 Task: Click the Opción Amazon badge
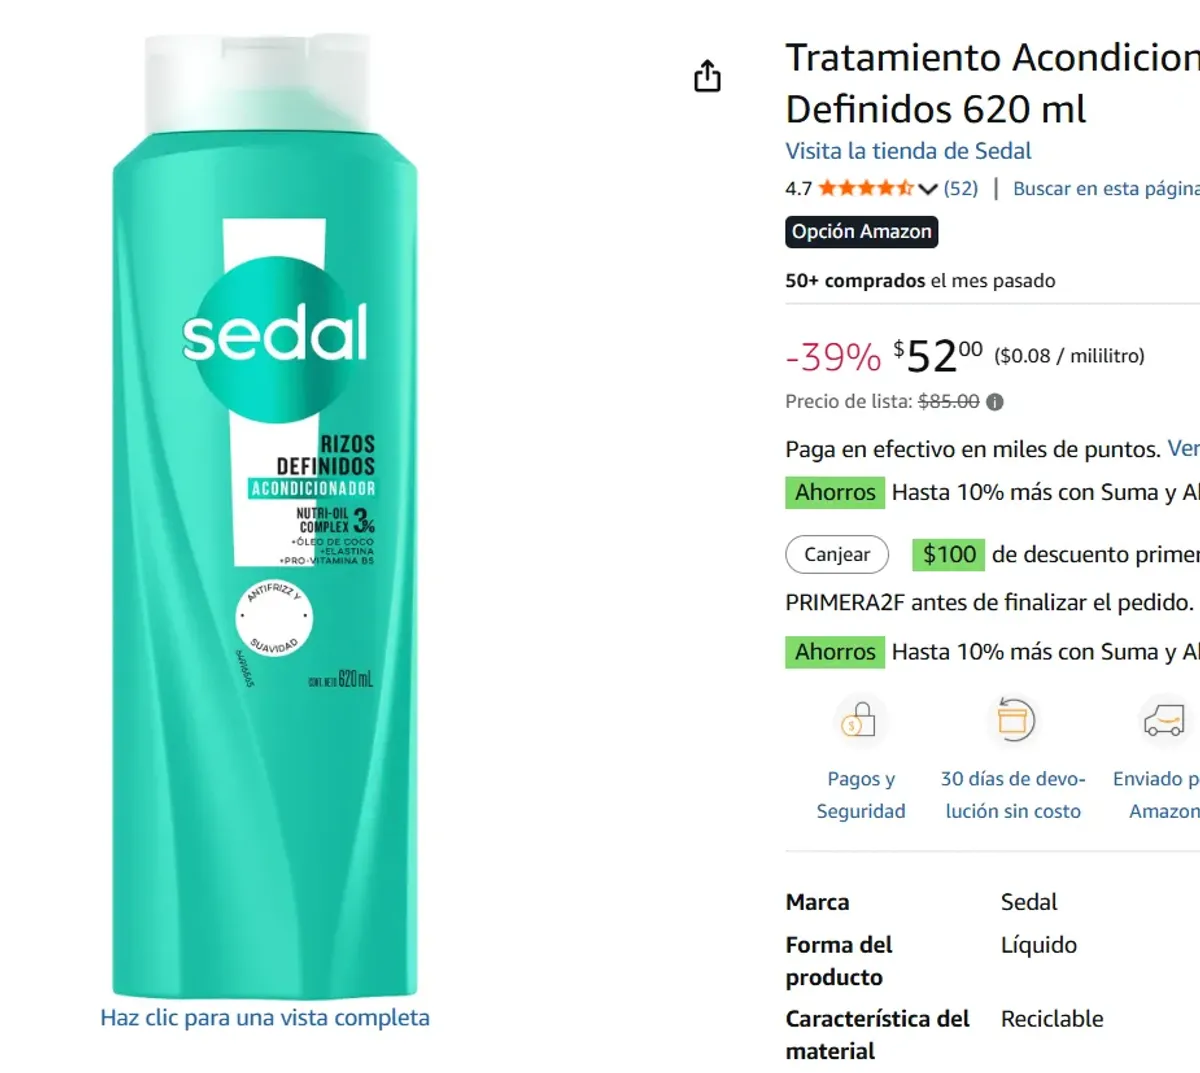861,231
